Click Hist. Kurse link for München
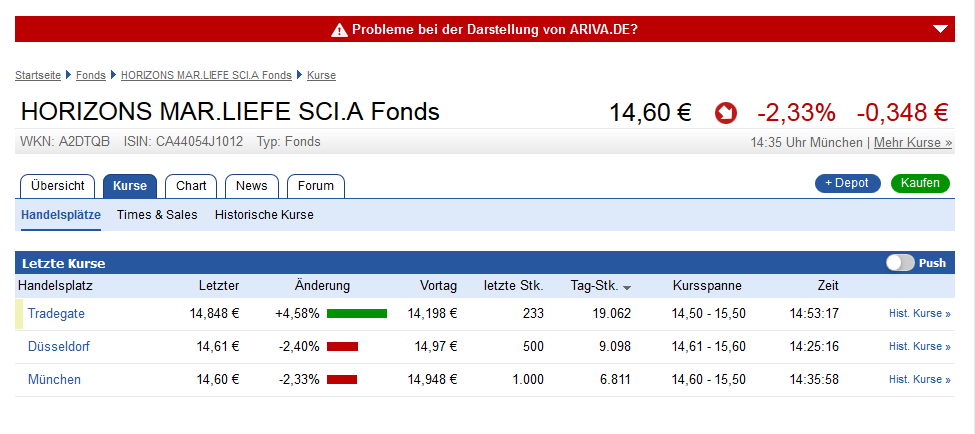The image size is (975, 434). coord(919,379)
